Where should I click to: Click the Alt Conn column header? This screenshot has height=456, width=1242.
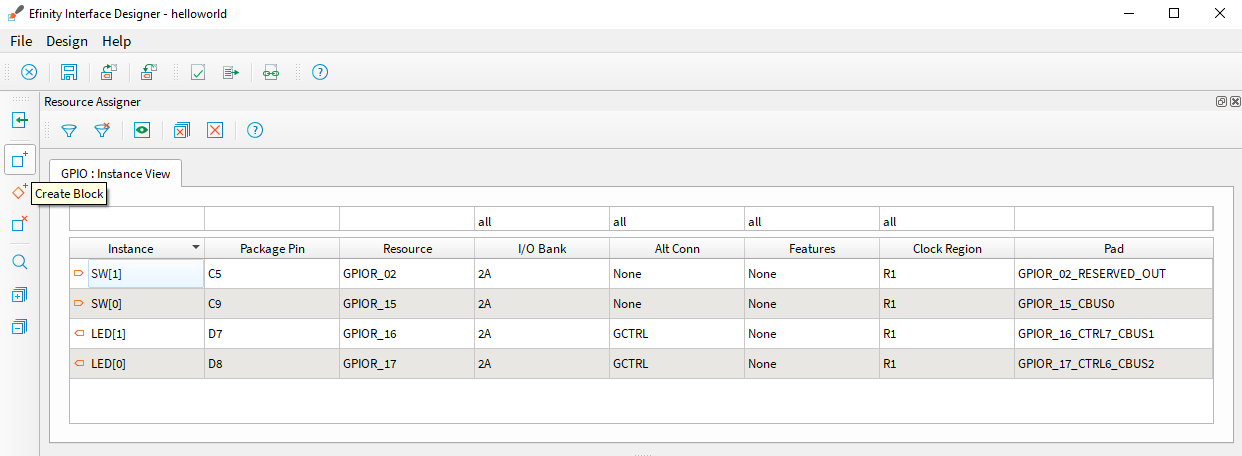677,248
